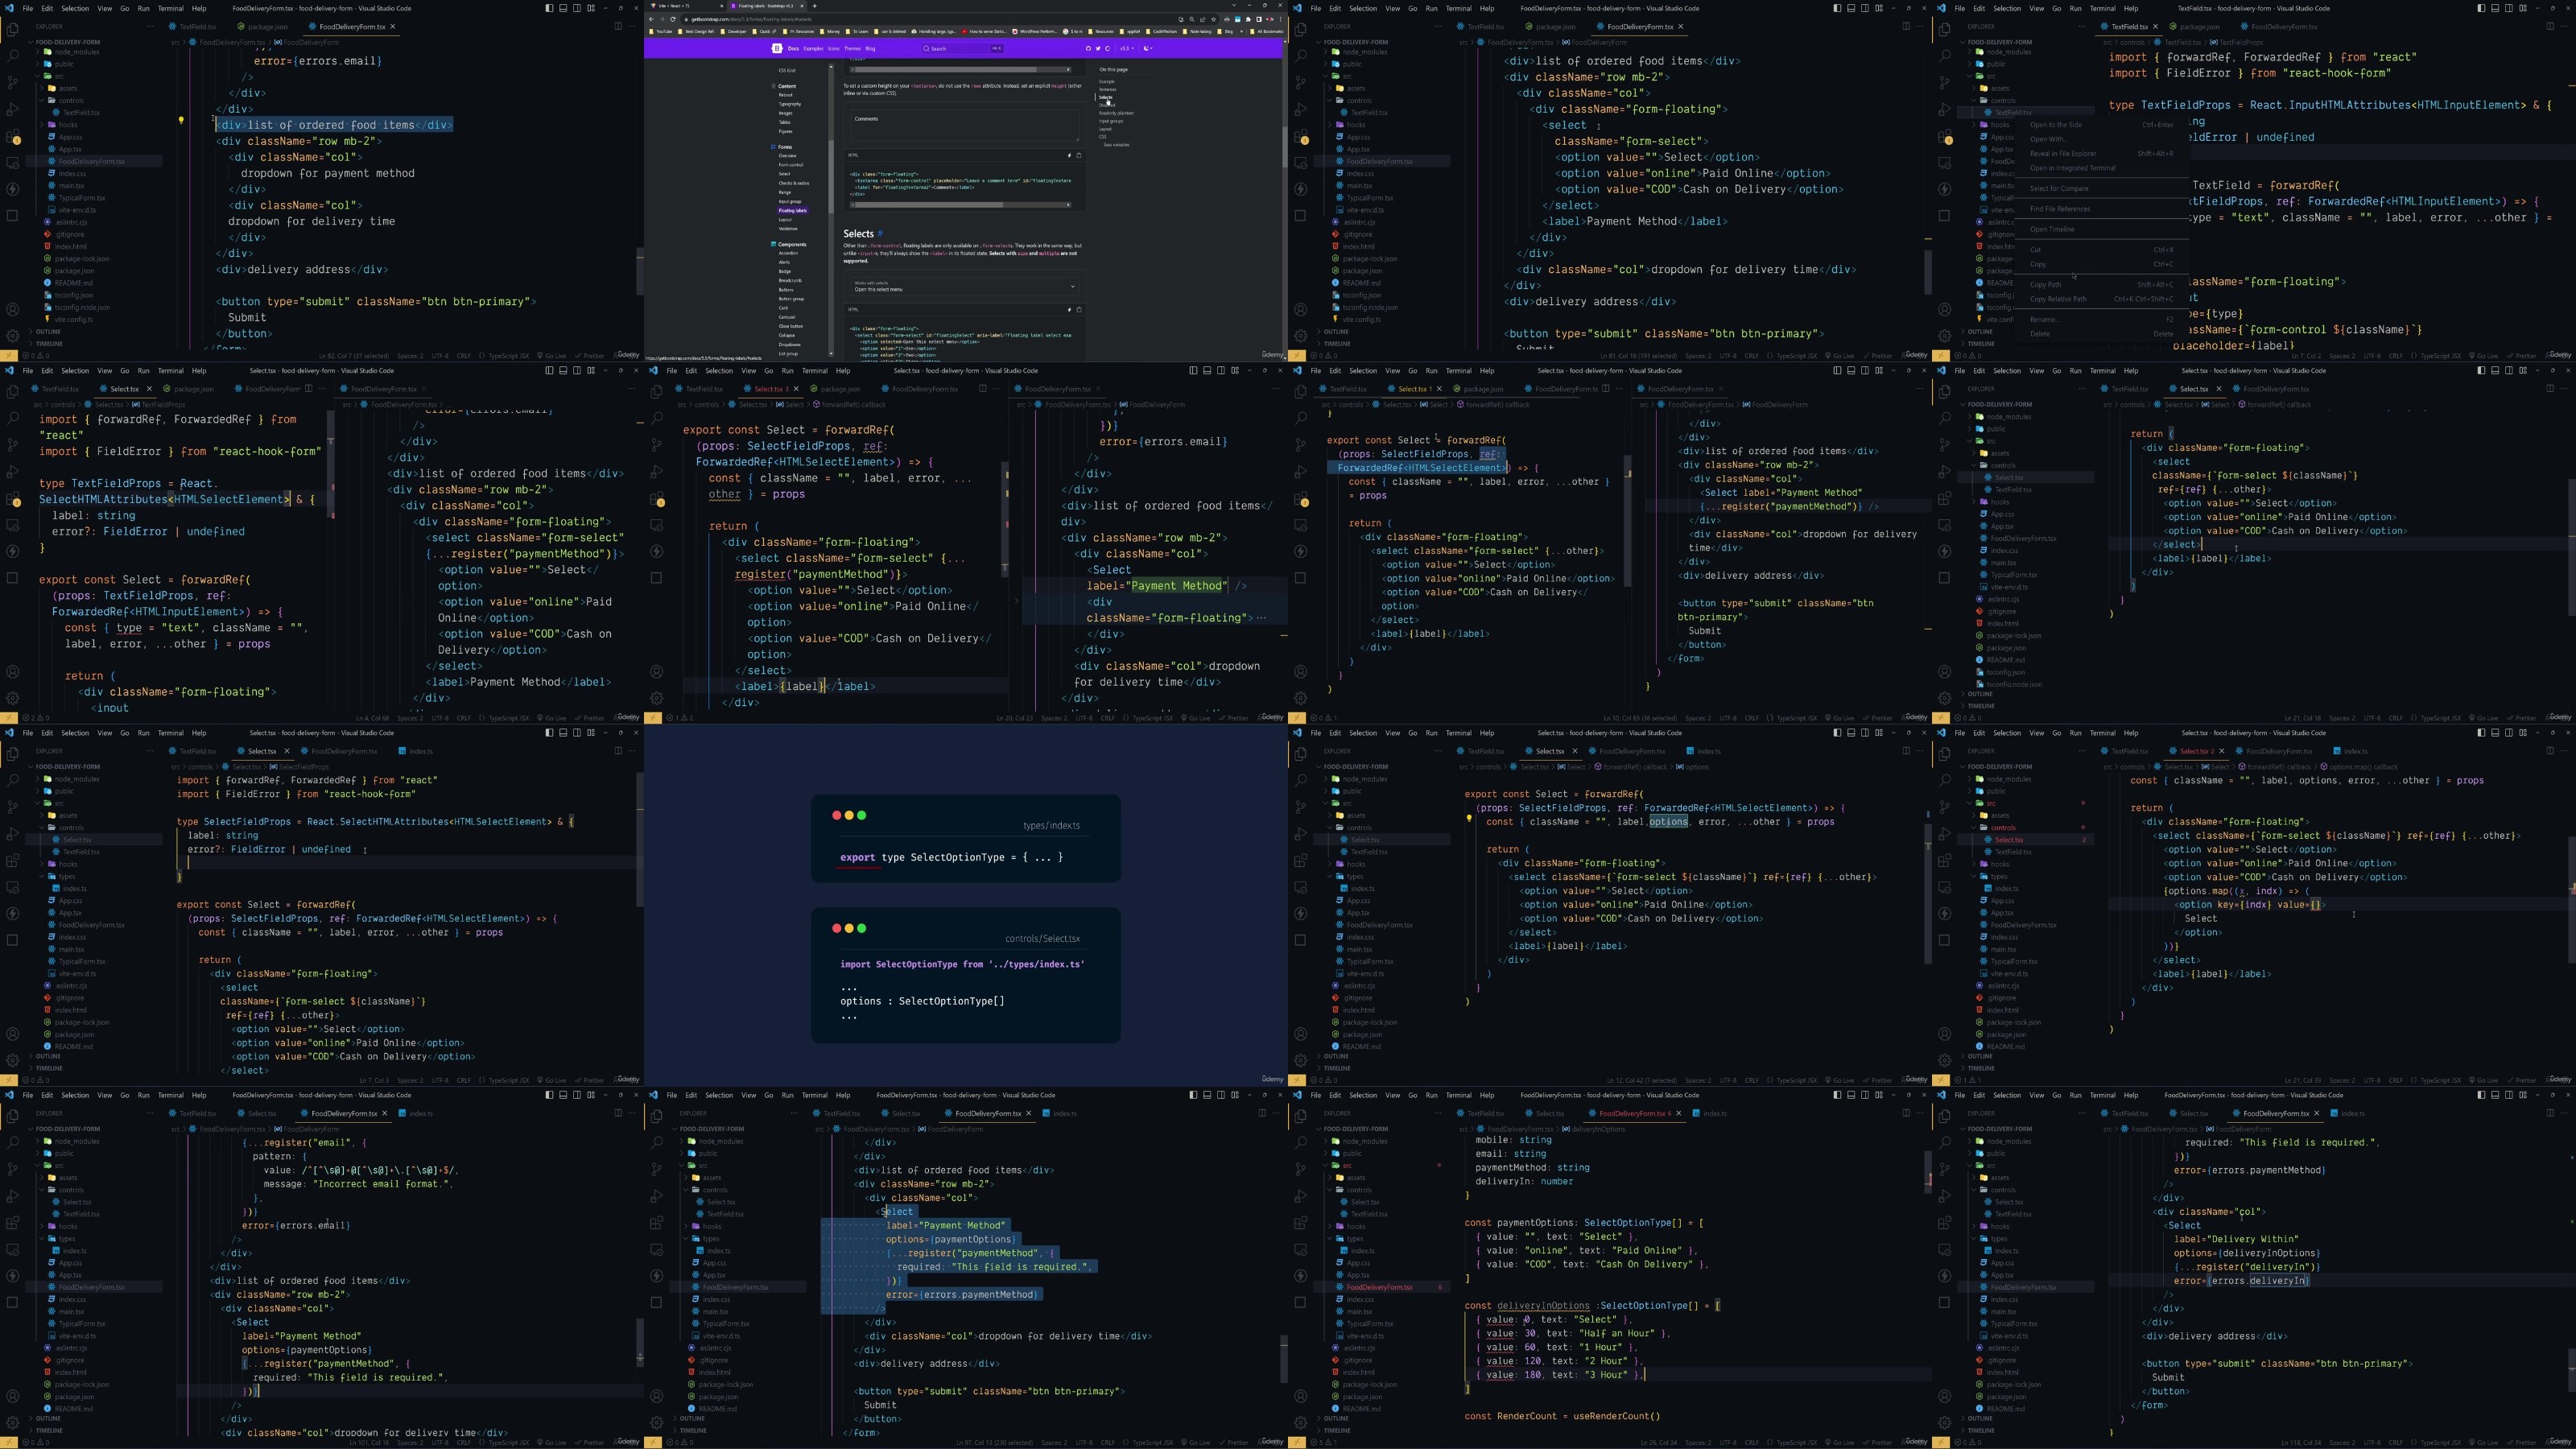Click the Selects heading anchor hash link
The height and width of the screenshot is (1449, 2576).
pyautogui.click(x=880, y=234)
